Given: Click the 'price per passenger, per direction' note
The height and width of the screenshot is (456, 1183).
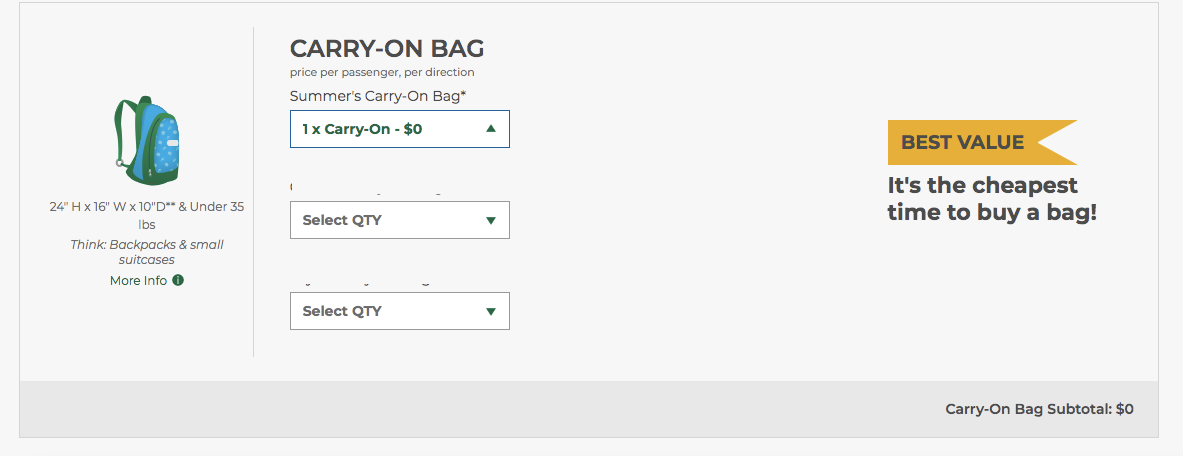Looking at the screenshot, I should [x=382, y=72].
